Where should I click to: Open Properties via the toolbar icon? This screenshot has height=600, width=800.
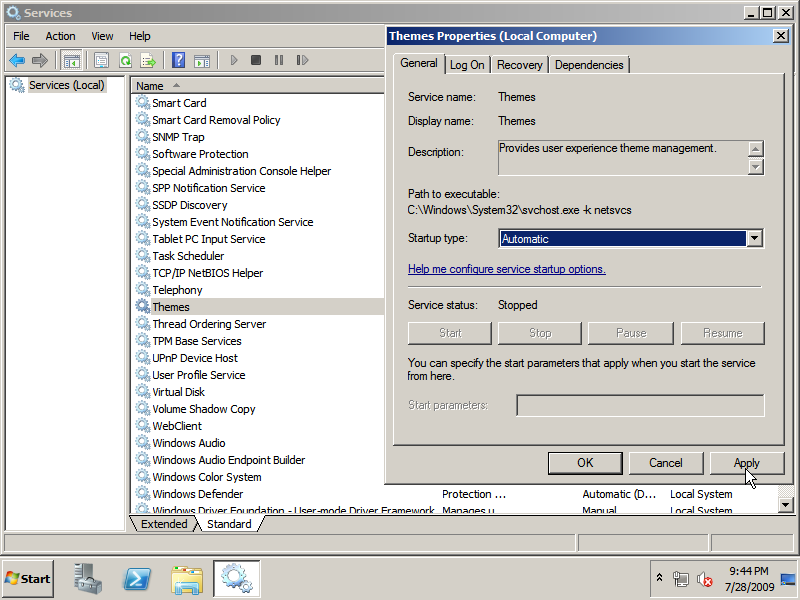[x=101, y=61]
